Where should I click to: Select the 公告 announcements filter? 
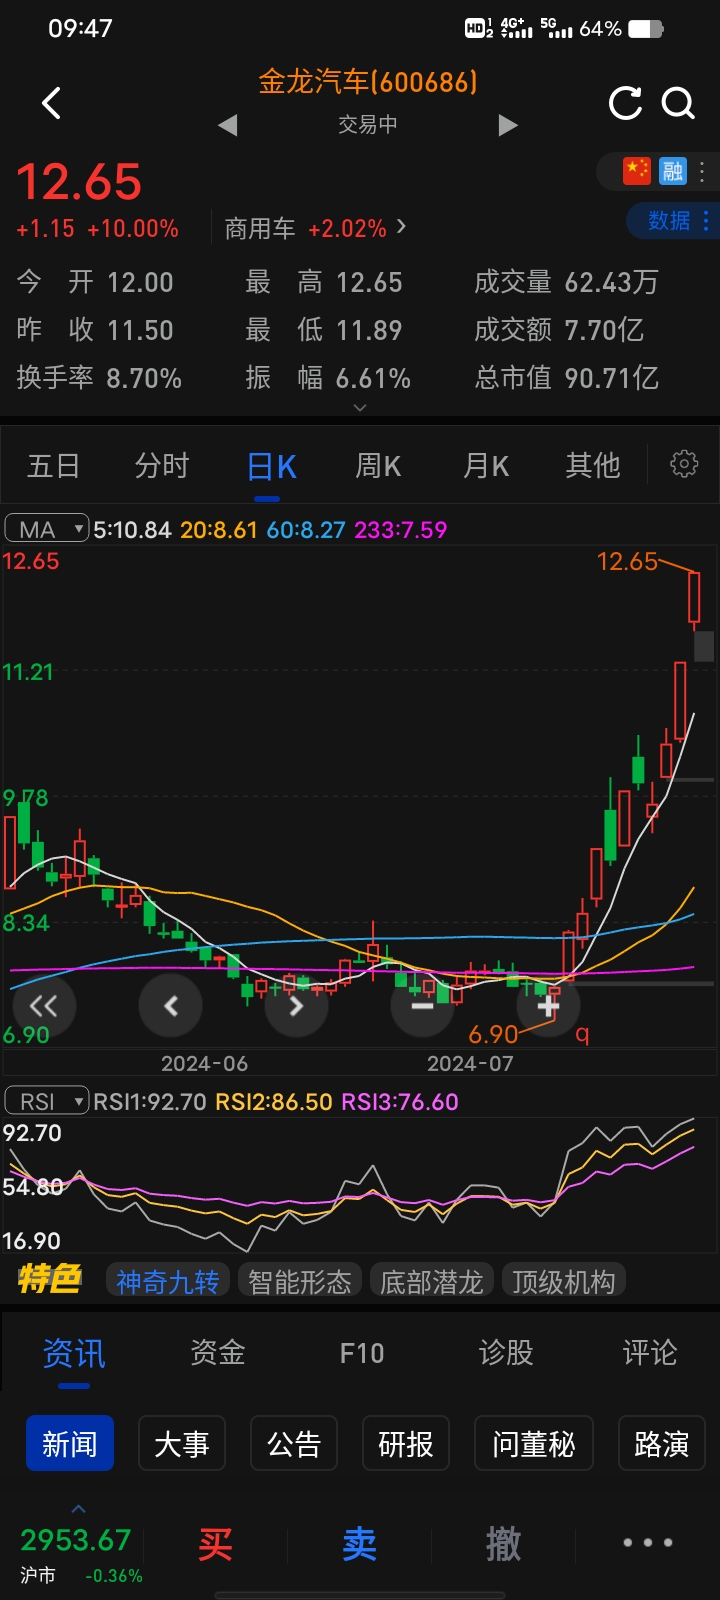[293, 1444]
